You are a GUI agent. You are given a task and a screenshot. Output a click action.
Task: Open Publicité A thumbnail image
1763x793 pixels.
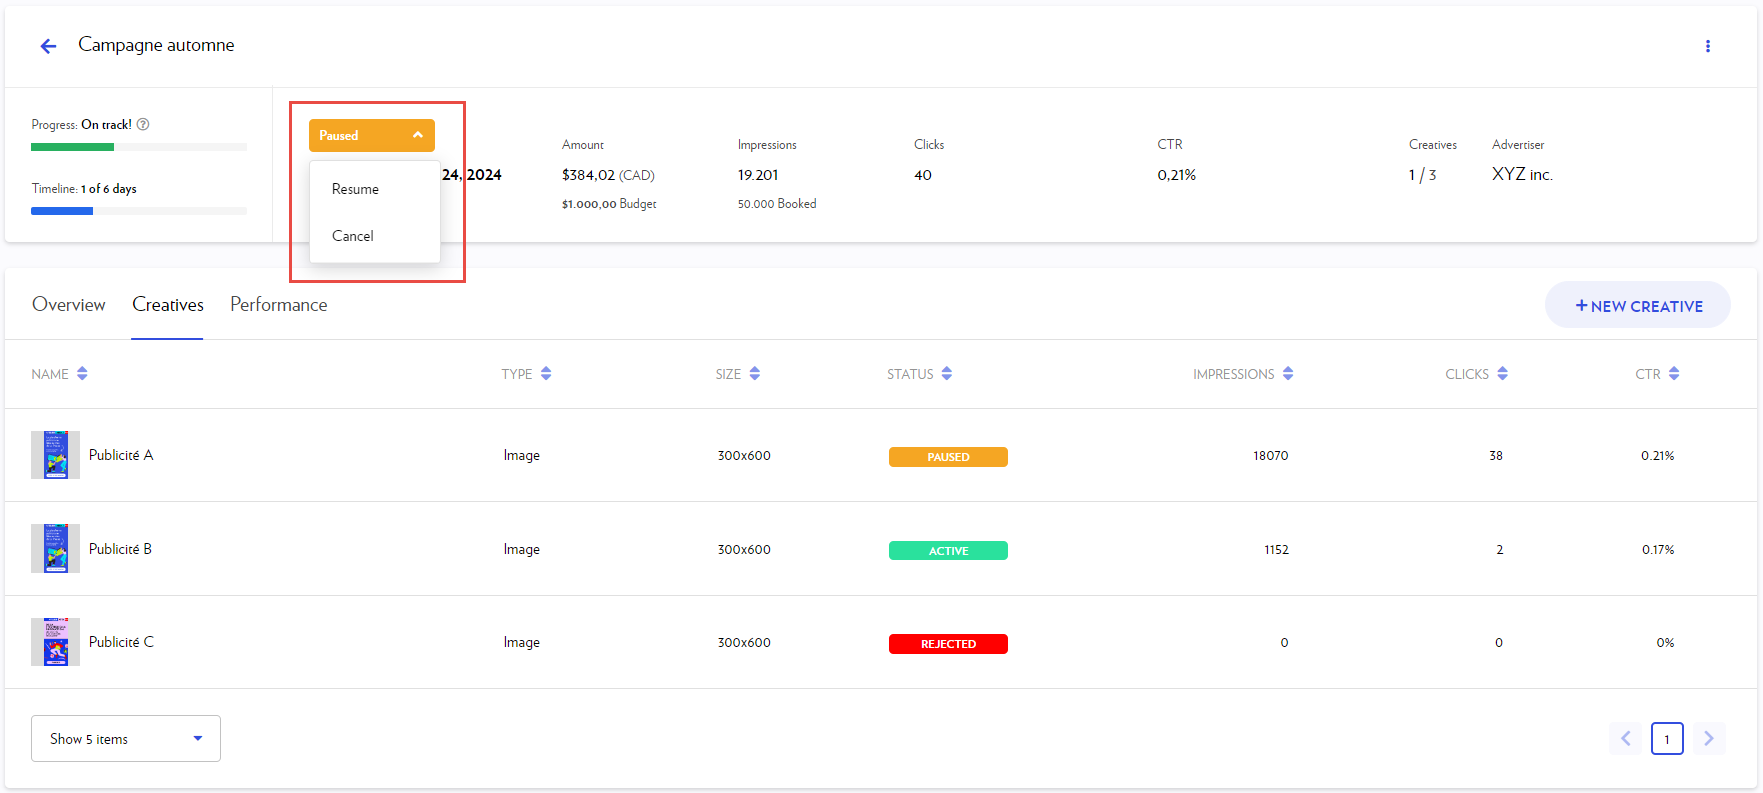(x=55, y=455)
